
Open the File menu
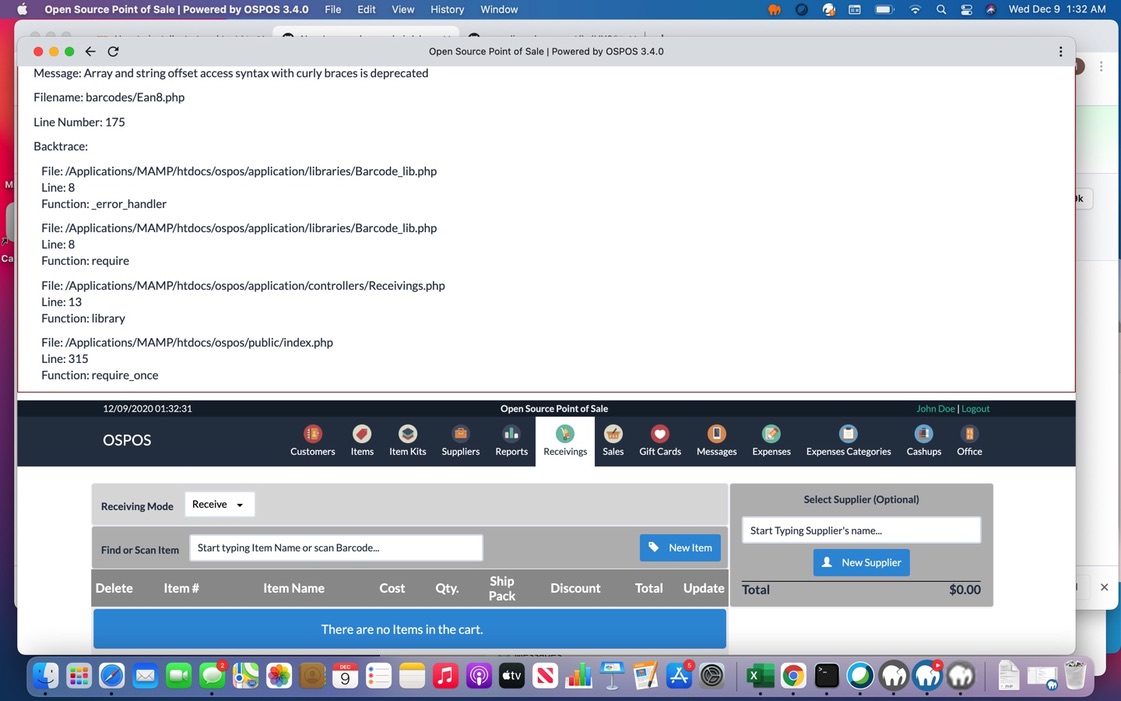click(x=332, y=9)
